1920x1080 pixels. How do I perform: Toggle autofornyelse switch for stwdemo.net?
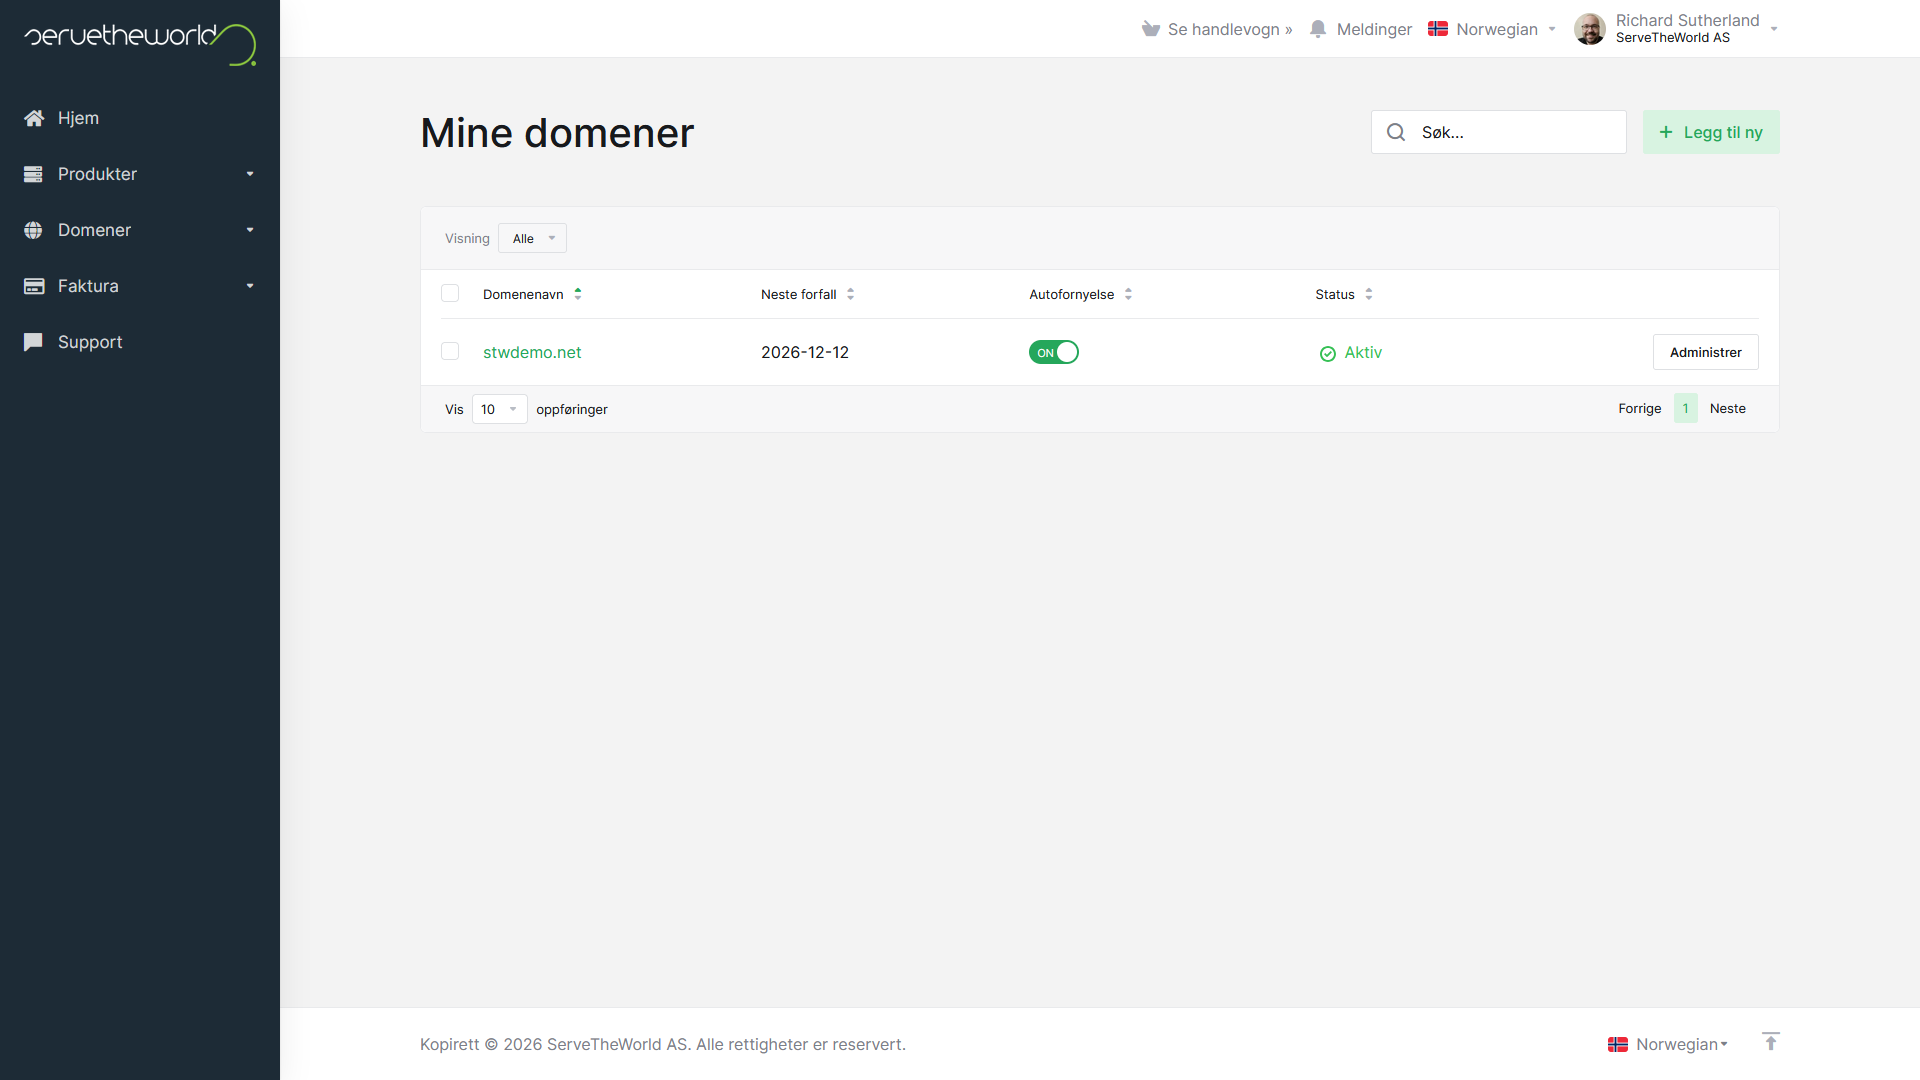click(1053, 352)
